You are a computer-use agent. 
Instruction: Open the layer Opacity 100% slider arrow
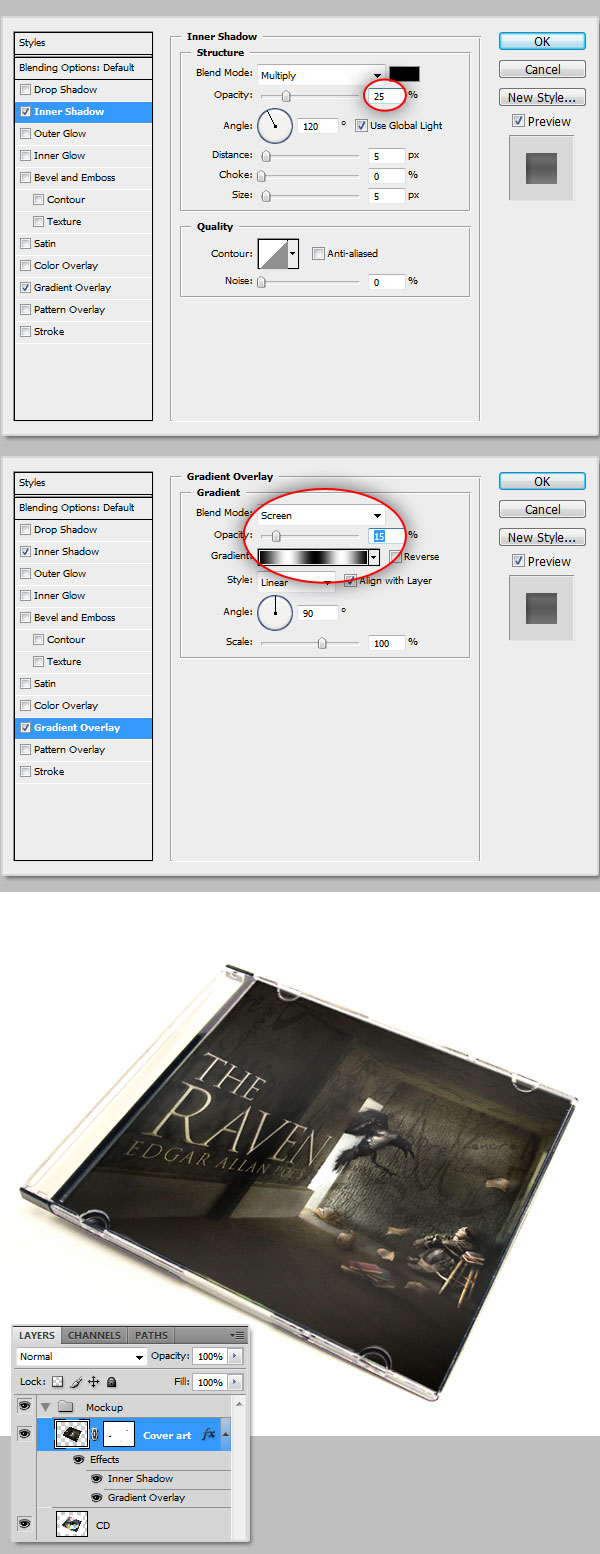(x=236, y=1357)
